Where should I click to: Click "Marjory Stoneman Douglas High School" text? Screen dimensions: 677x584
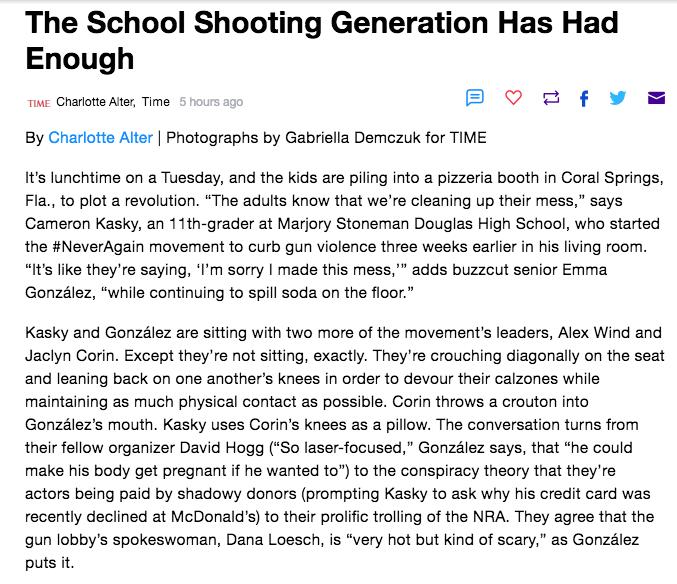(x=421, y=224)
